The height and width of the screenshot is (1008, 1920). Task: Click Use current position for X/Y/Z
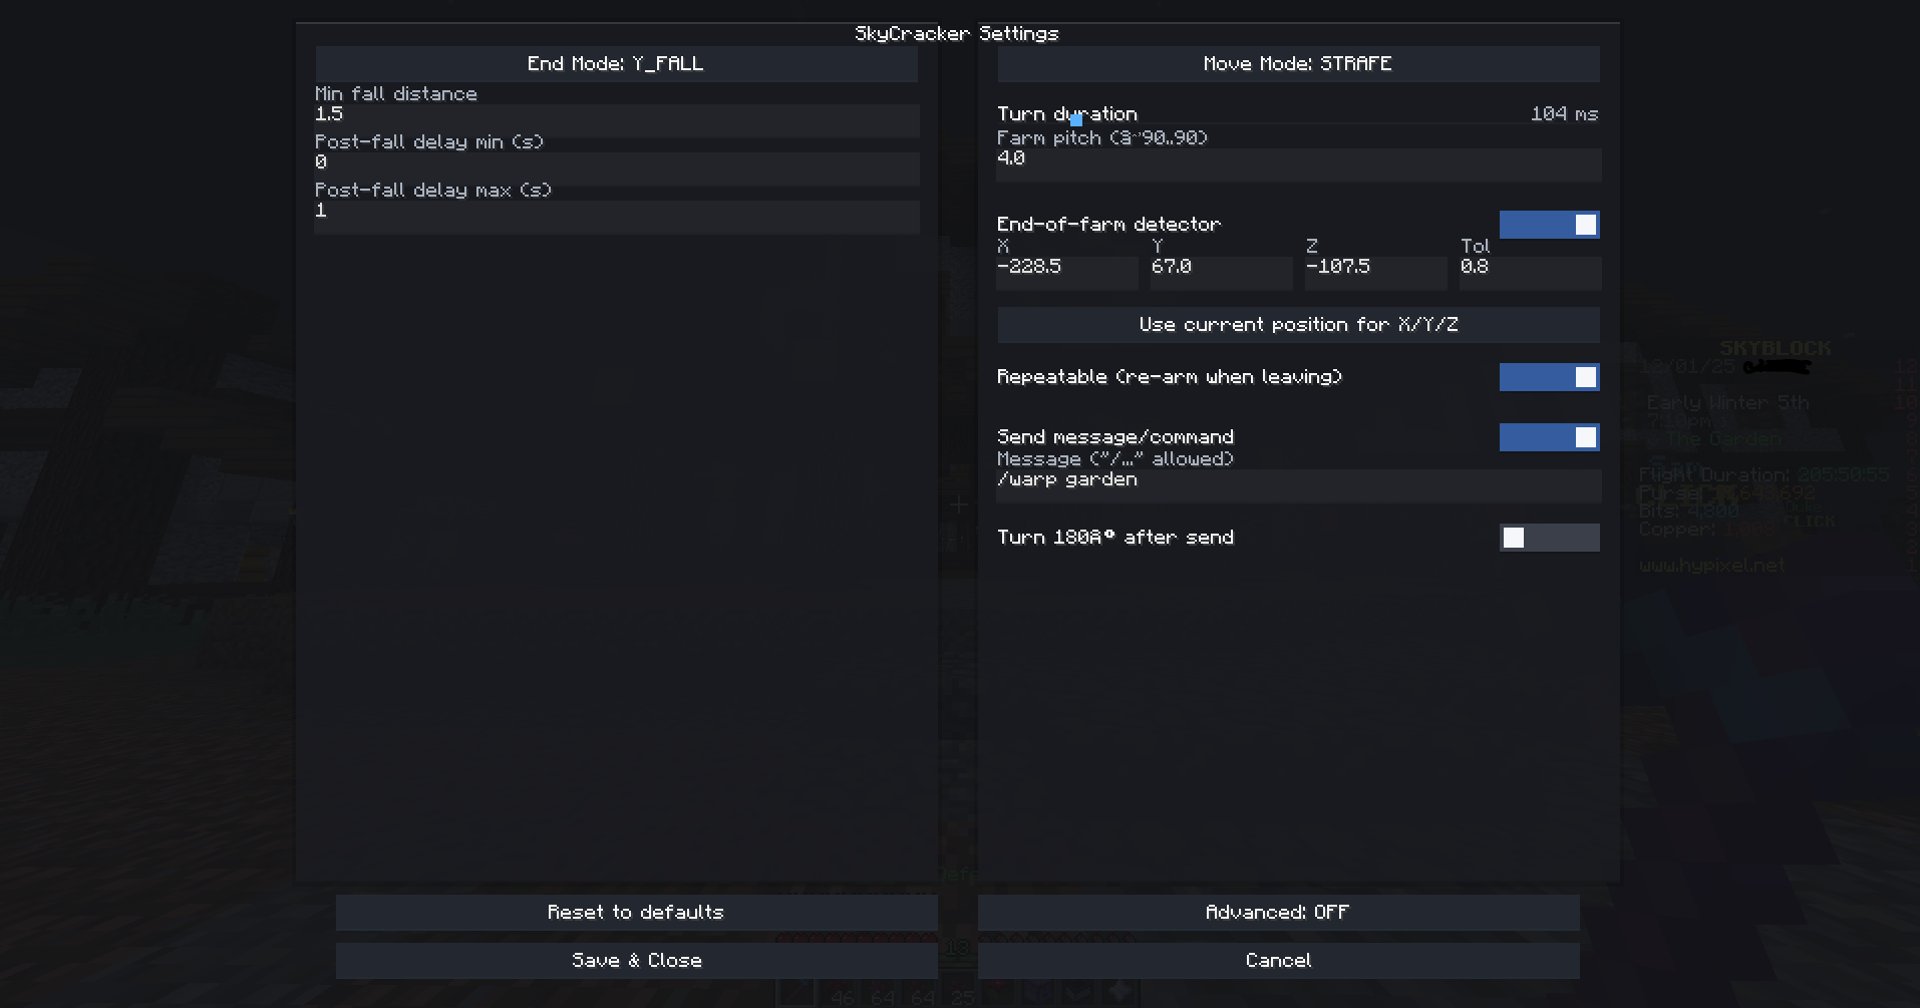(x=1298, y=325)
